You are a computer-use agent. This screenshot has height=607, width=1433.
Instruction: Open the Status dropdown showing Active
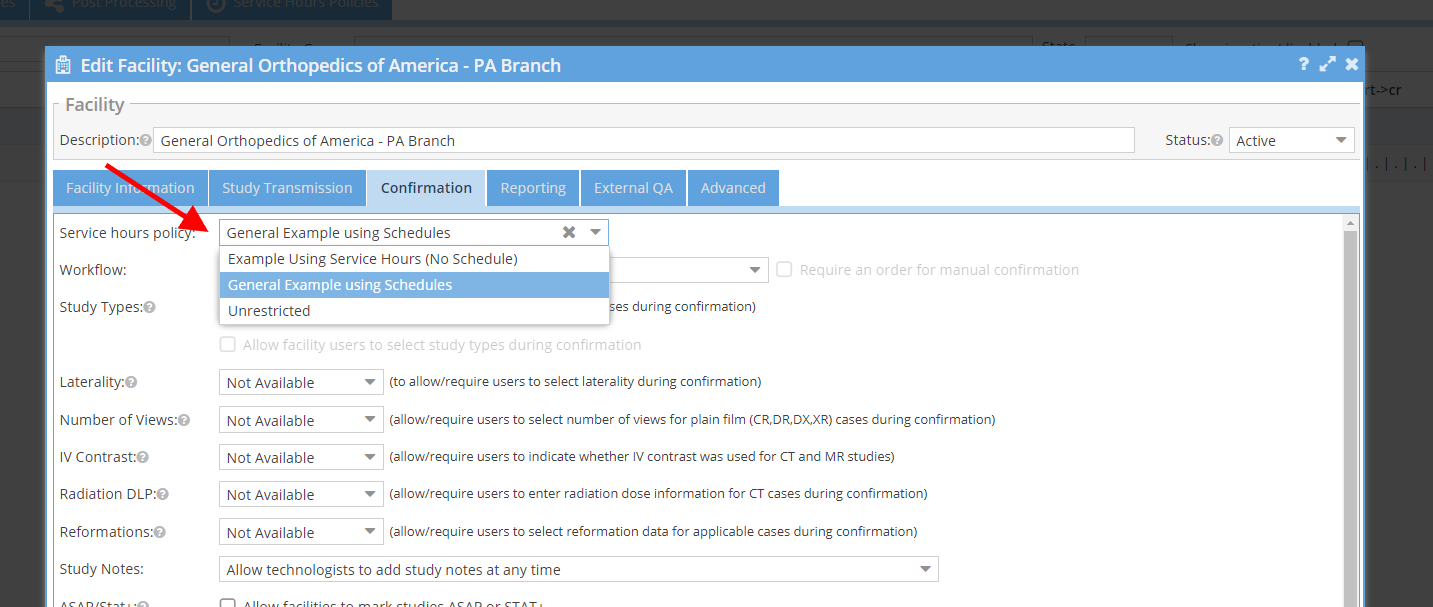tap(1291, 141)
